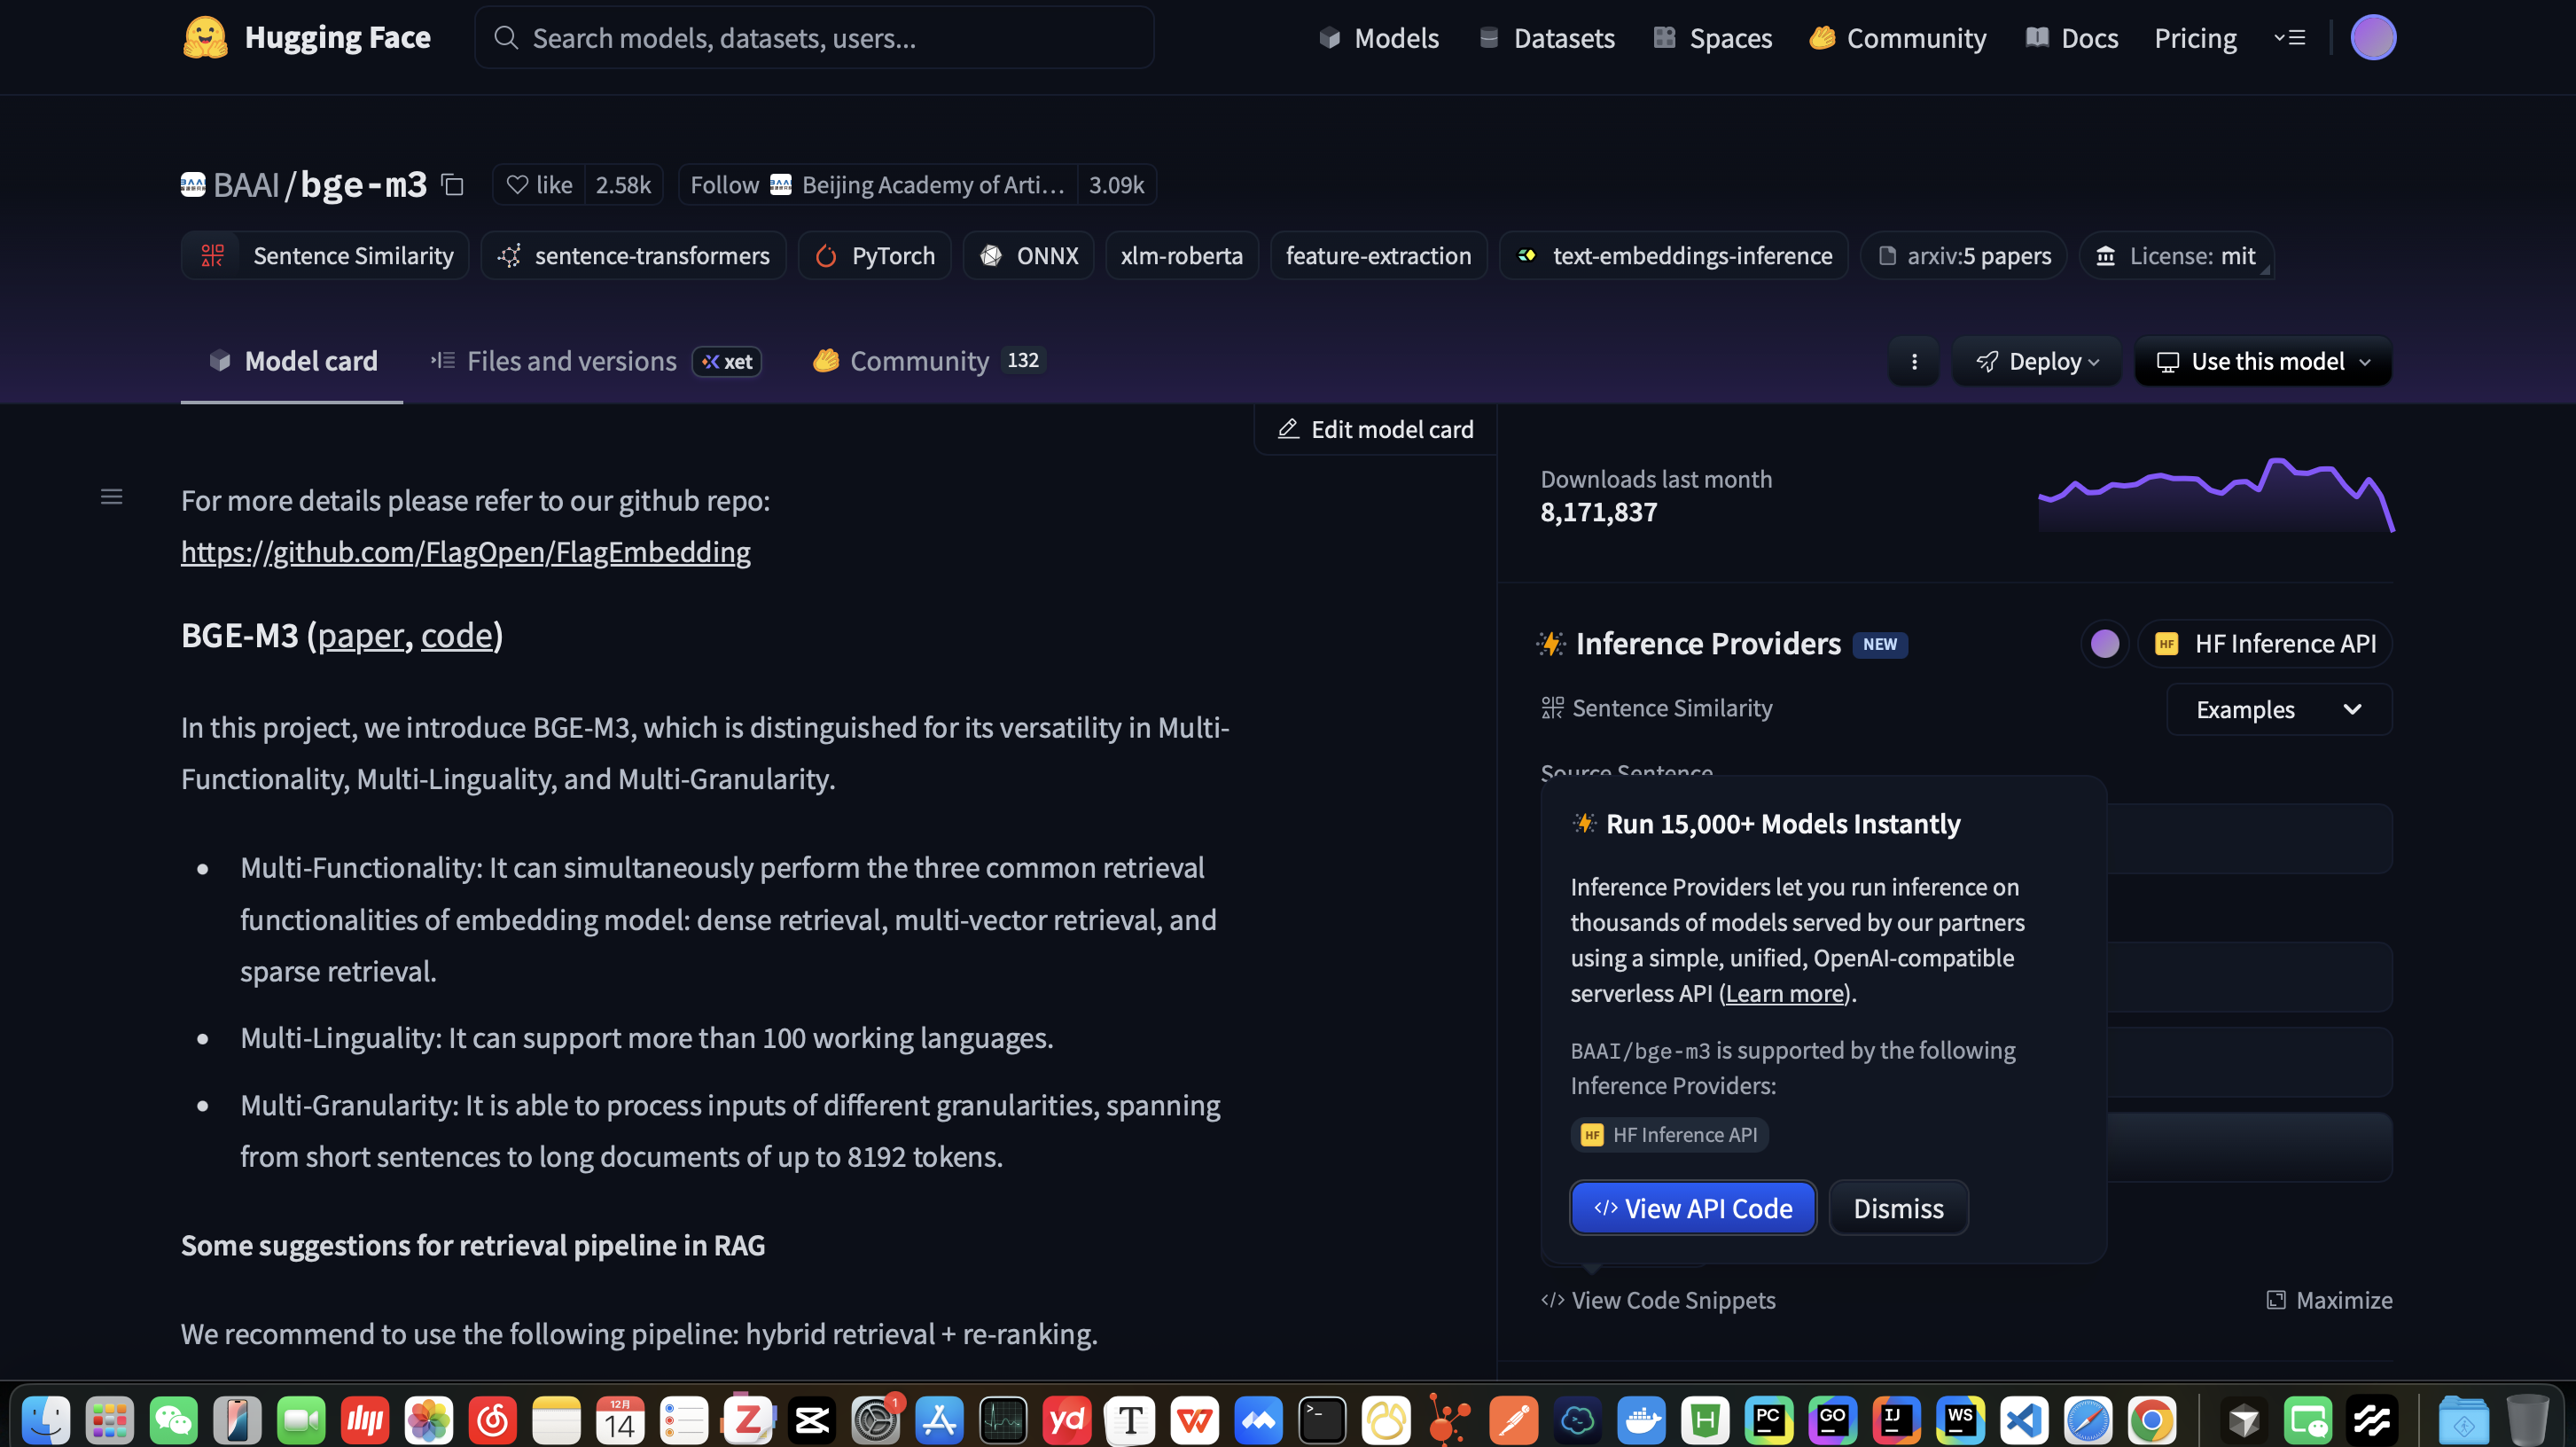Click the table of contents icon

pos(111,497)
